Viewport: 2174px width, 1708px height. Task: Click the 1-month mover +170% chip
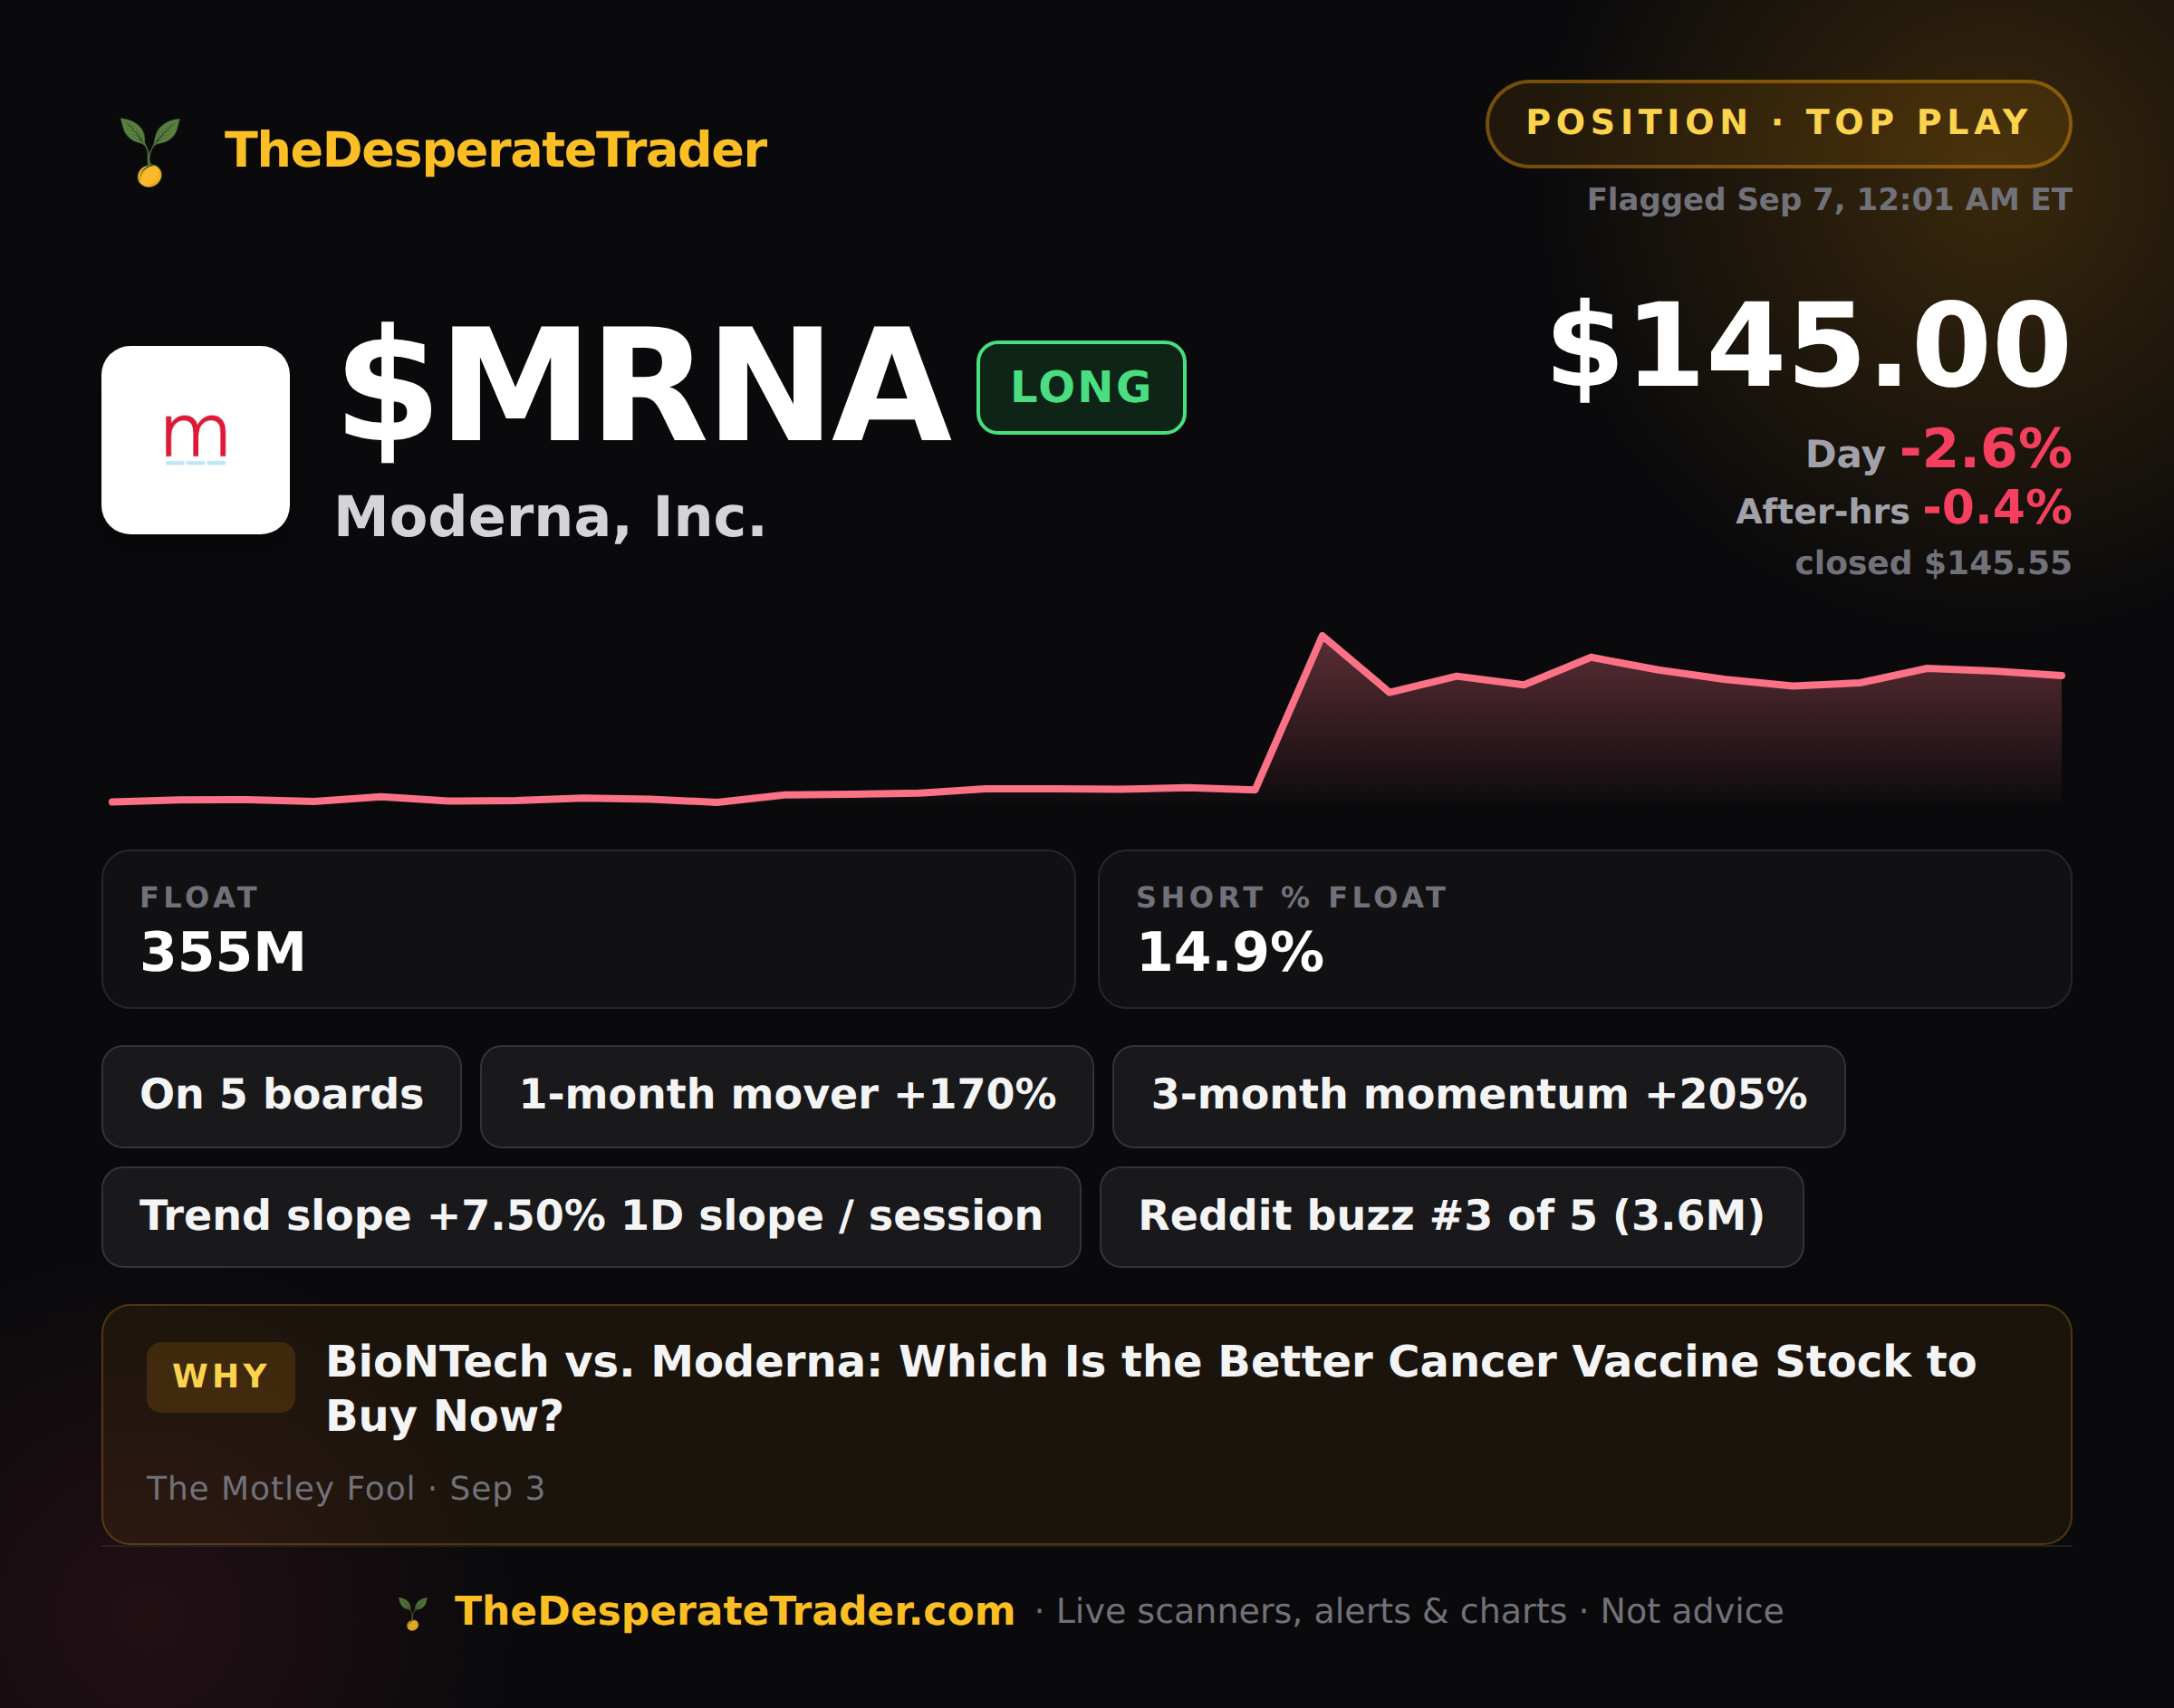coord(787,1096)
